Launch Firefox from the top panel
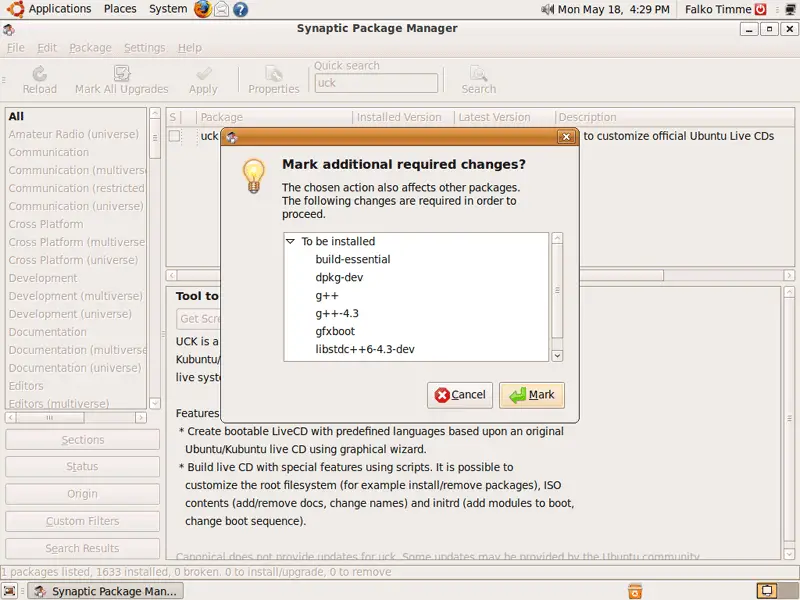 pos(202,9)
